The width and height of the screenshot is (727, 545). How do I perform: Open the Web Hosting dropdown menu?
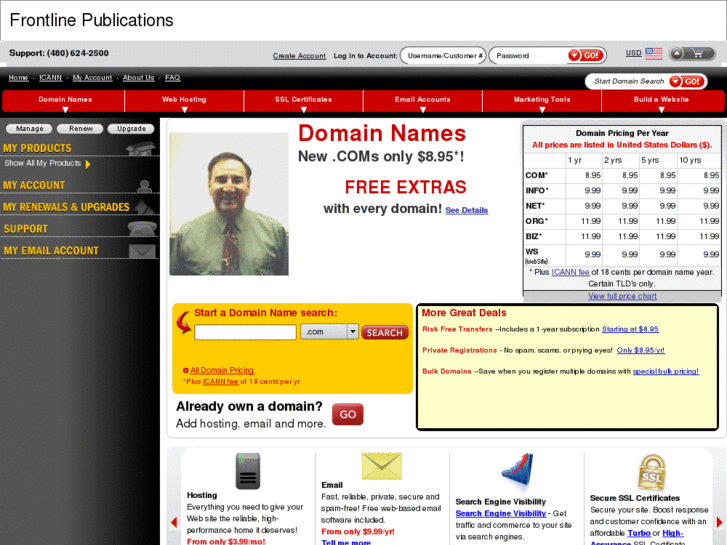pos(184,101)
